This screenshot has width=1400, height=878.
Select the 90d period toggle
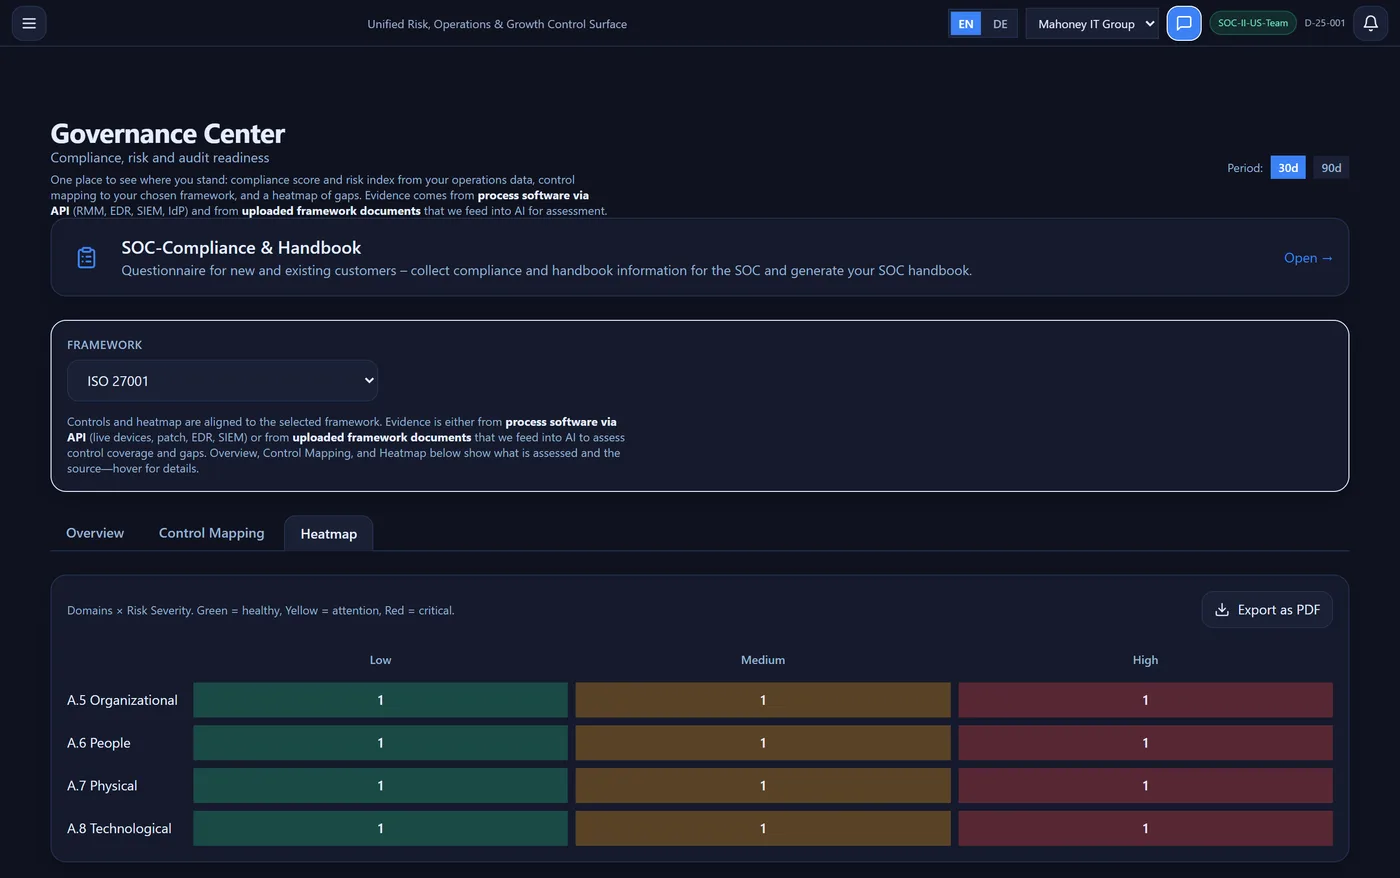click(x=1331, y=167)
